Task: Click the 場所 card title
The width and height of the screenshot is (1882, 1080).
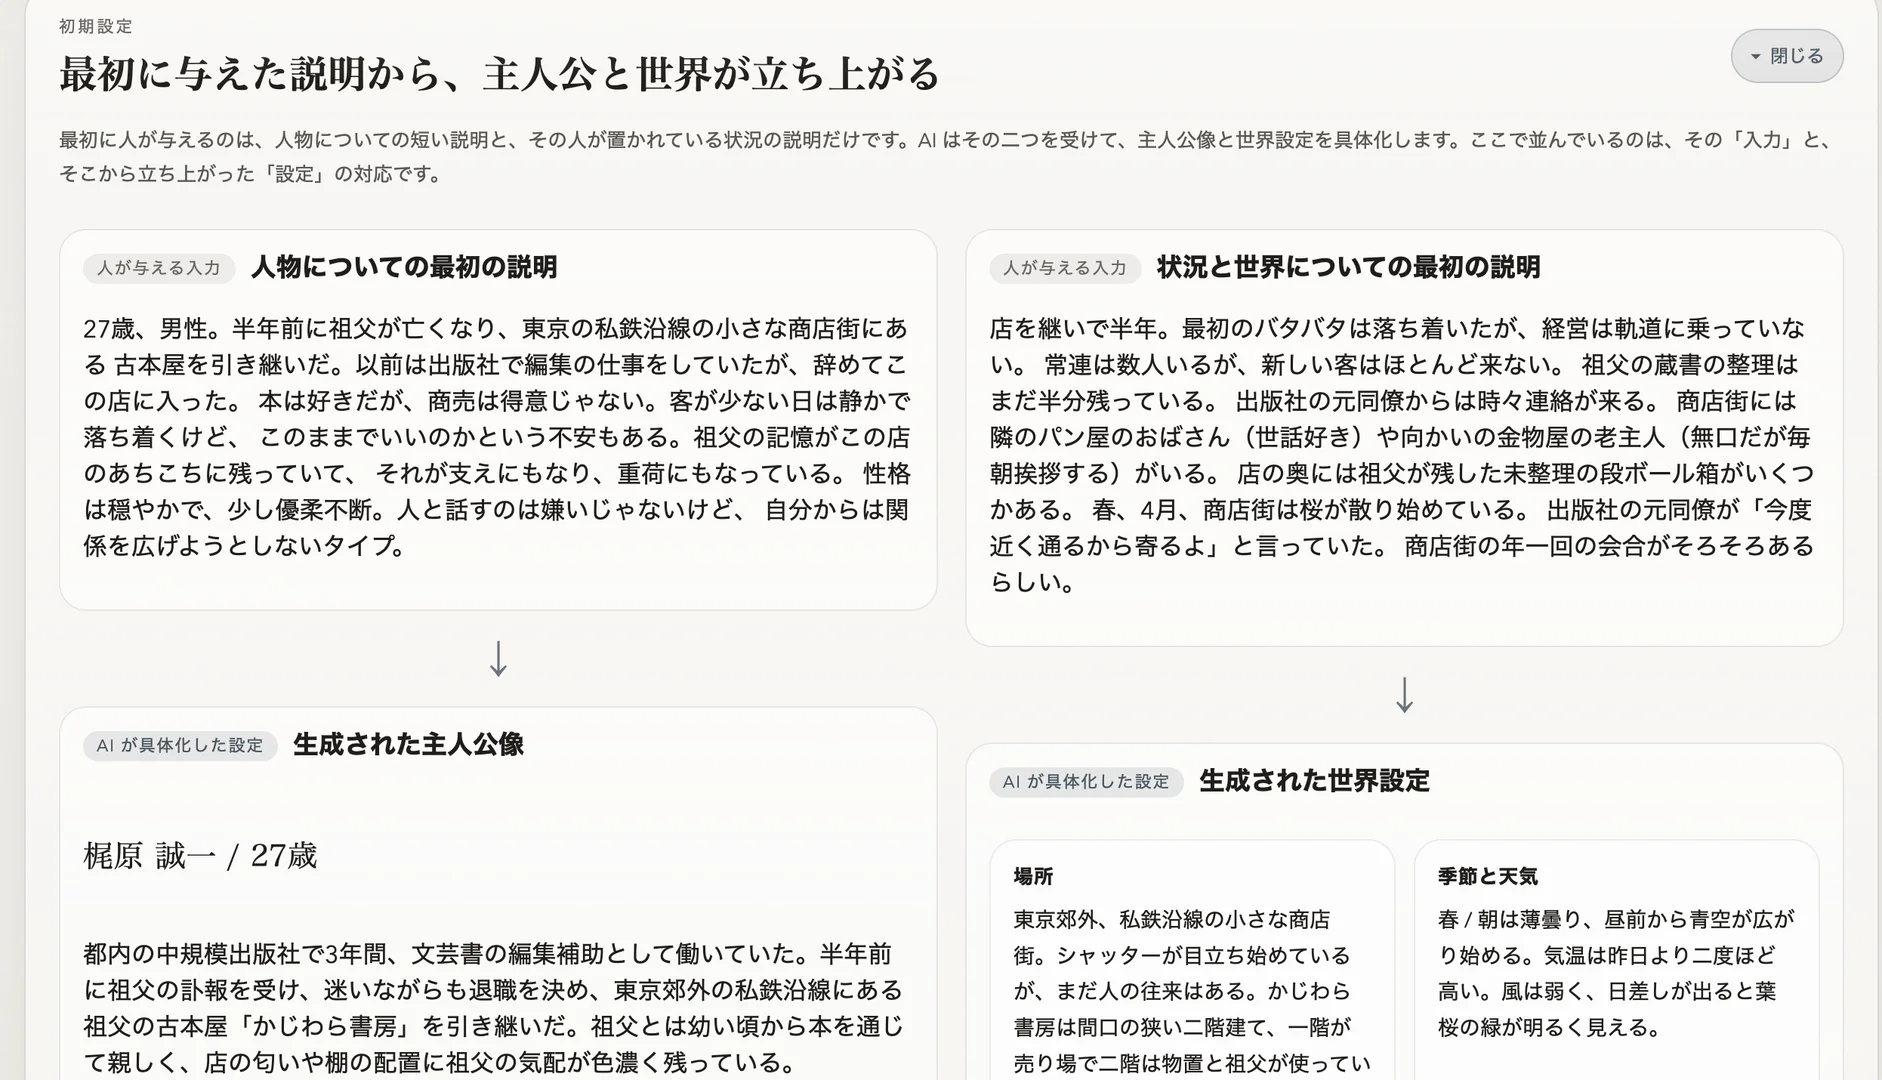Action: pos(1033,876)
